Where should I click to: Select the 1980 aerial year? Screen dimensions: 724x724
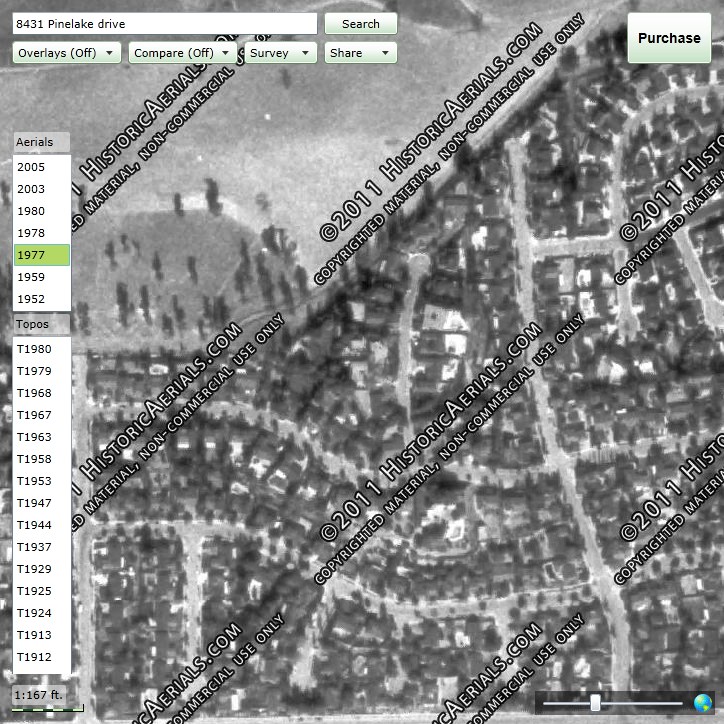[42, 211]
